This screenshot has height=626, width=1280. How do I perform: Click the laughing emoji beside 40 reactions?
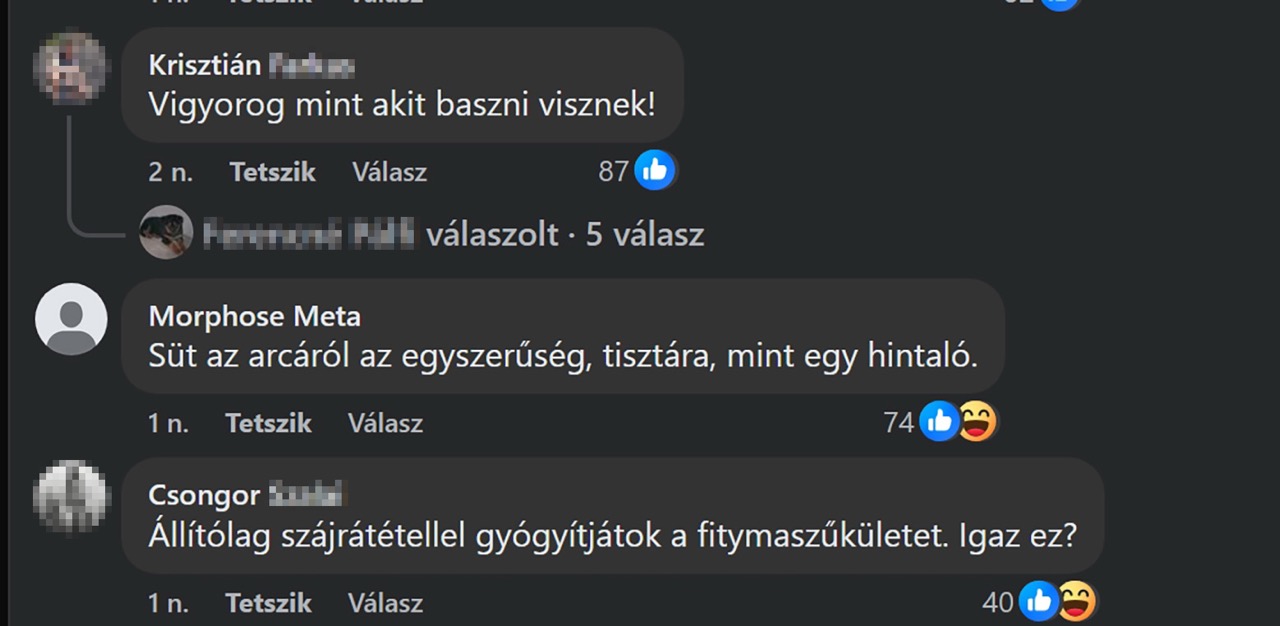tap(1076, 602)
